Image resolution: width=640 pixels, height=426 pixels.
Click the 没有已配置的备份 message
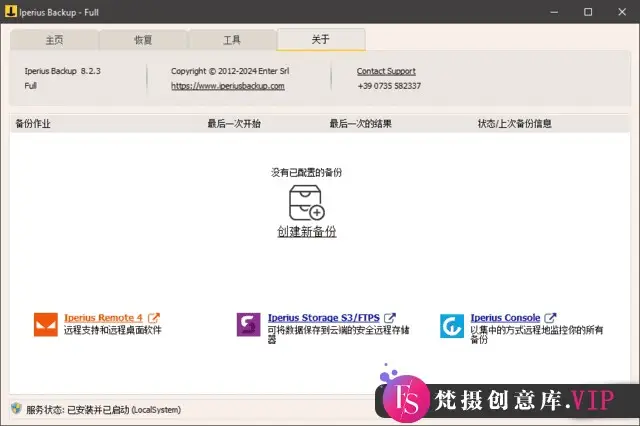[307, 173]
